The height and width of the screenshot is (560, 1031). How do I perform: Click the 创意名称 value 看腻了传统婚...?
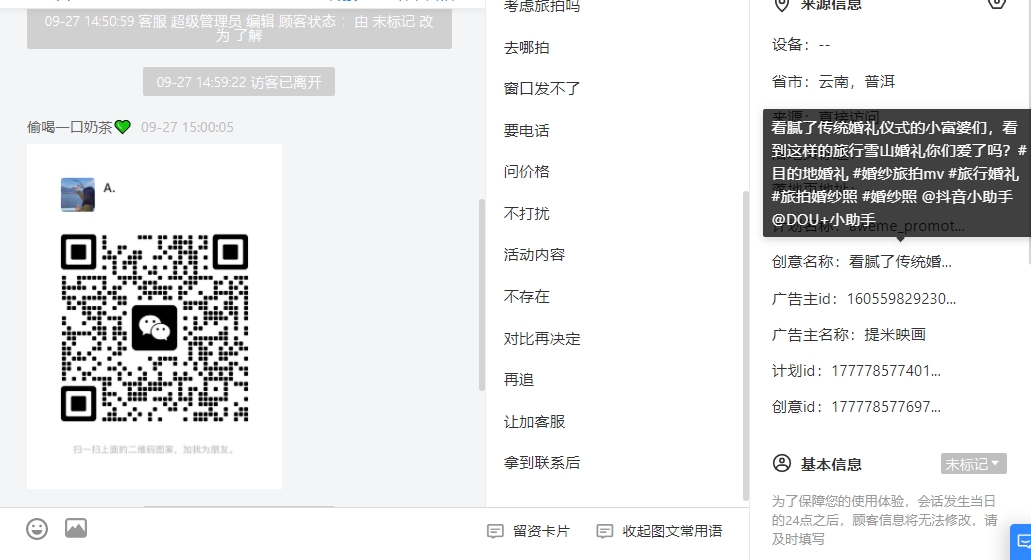click(x=899, y=262)
